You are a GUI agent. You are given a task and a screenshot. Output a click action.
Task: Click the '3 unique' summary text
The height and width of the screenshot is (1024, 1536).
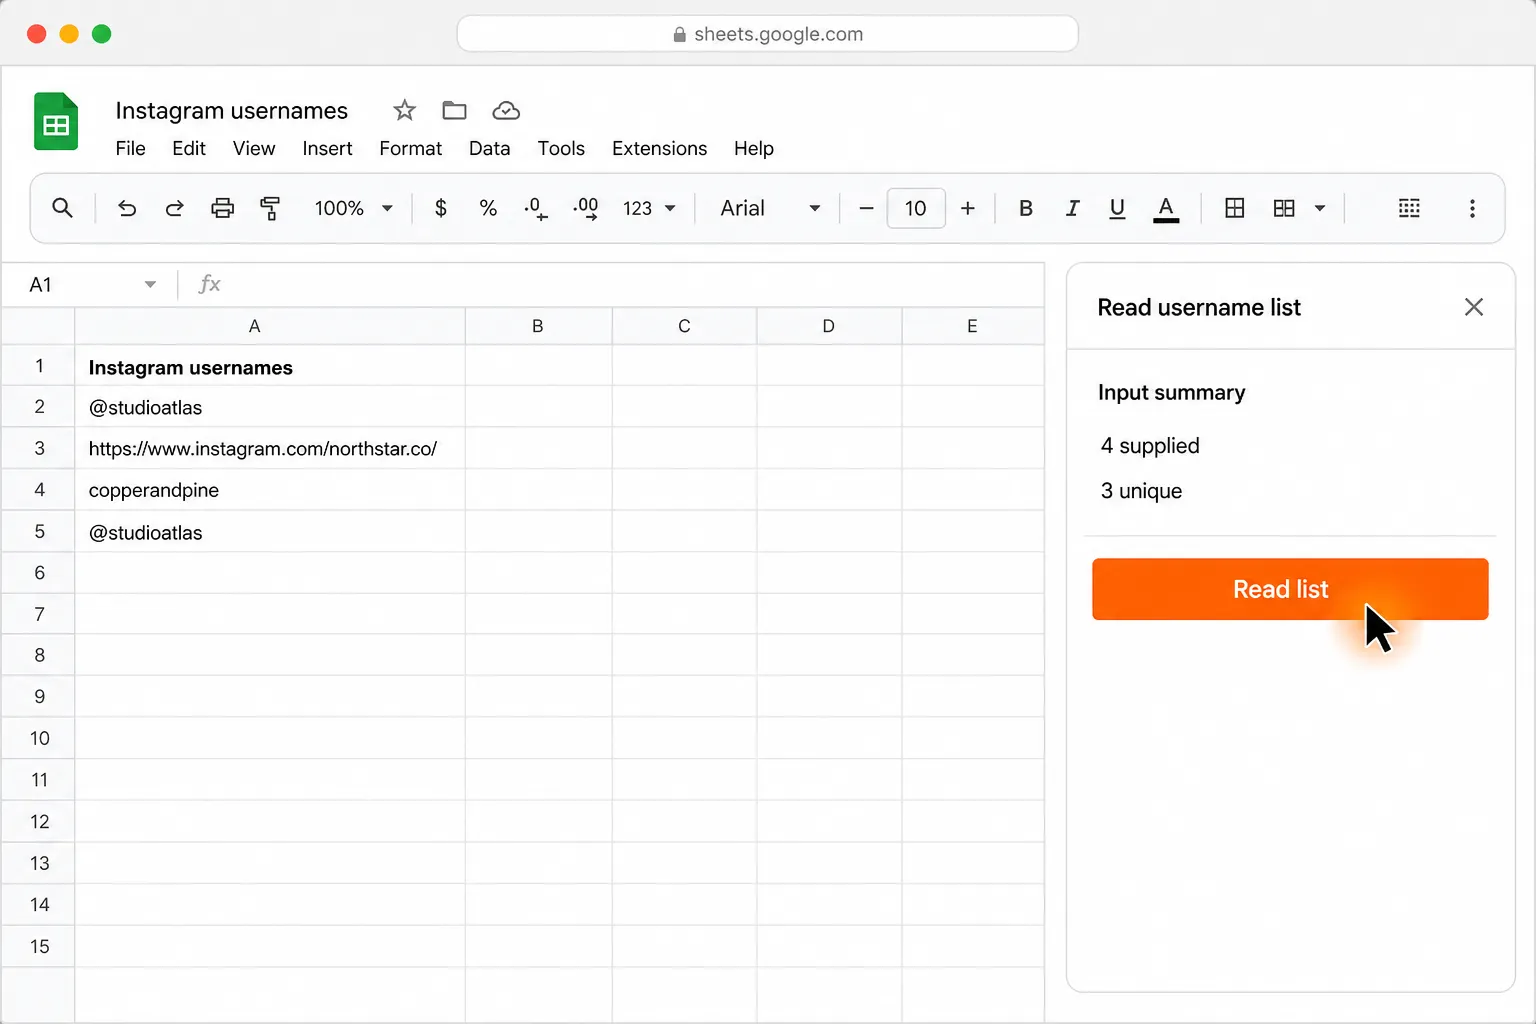click(1141, 491)
